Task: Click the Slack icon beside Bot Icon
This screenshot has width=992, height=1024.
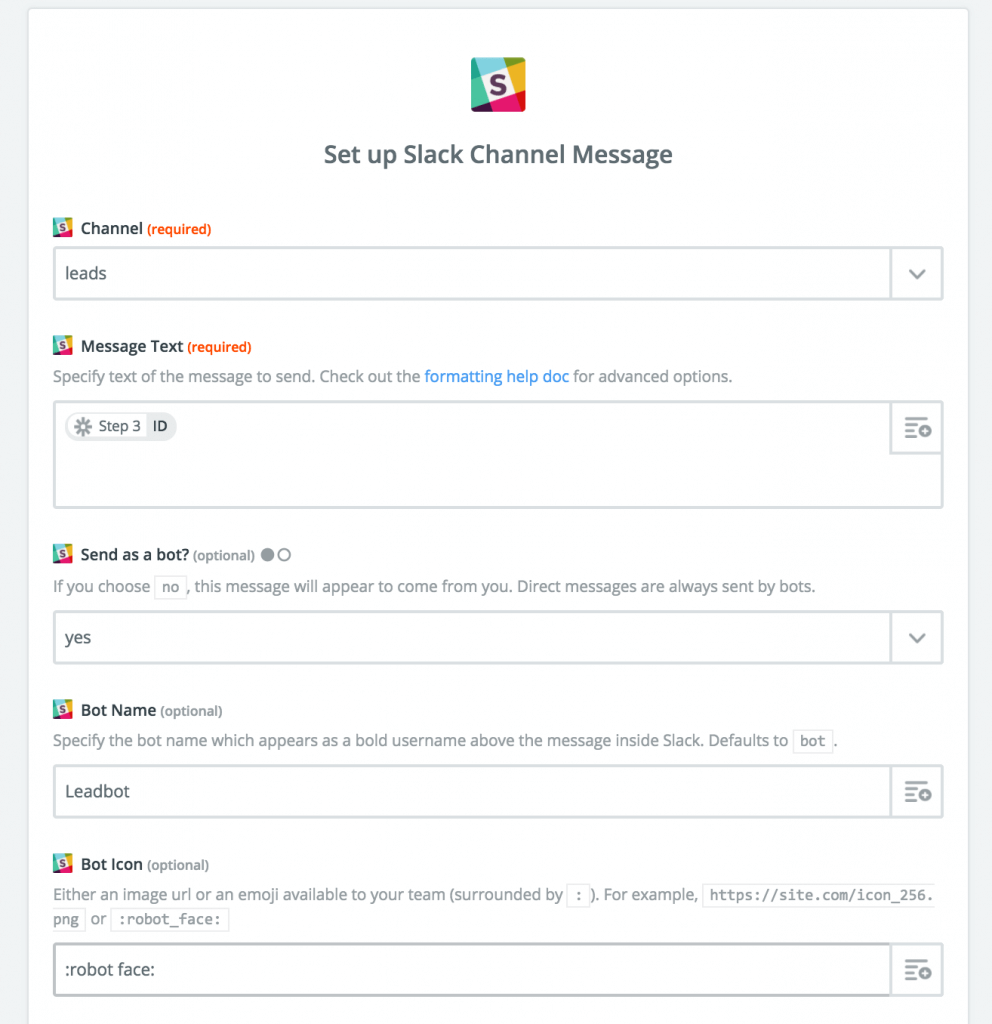Action: [x=62, y=863]
